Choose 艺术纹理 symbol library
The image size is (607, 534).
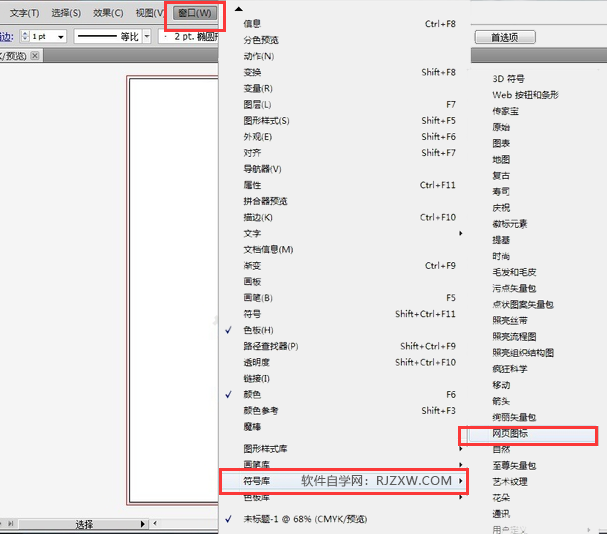[510, 482]
